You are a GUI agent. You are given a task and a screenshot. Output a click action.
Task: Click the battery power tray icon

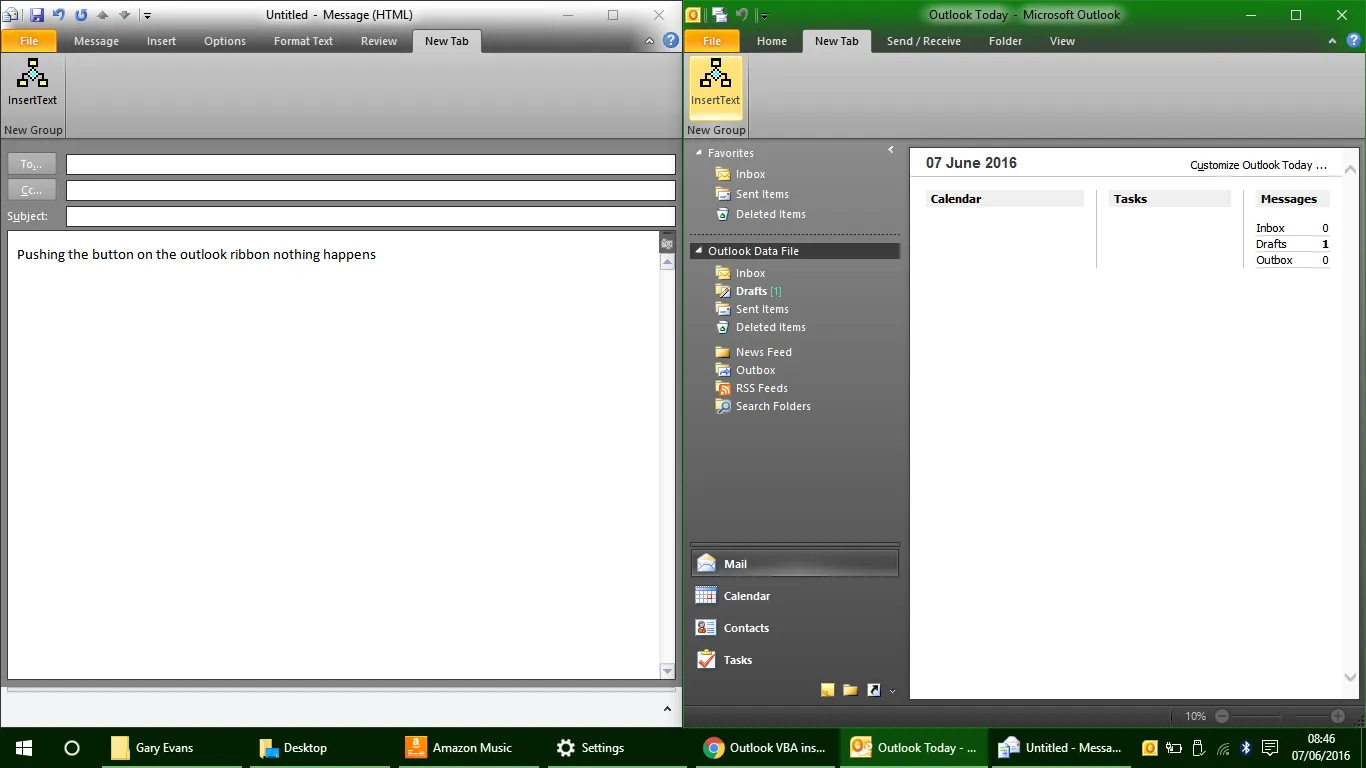tap(1174, 748)
